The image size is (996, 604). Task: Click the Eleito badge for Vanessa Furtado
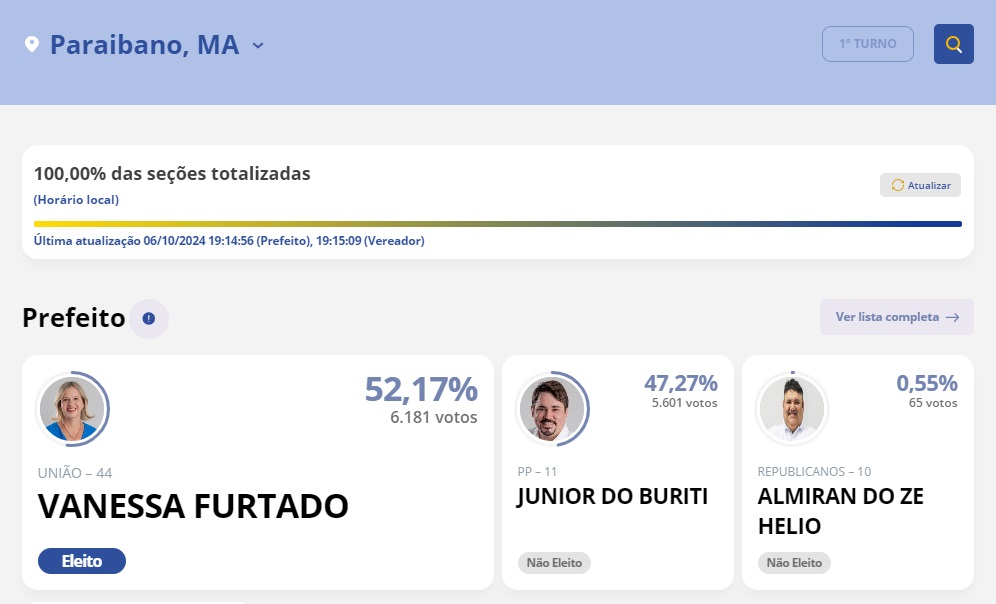(82, 561)
